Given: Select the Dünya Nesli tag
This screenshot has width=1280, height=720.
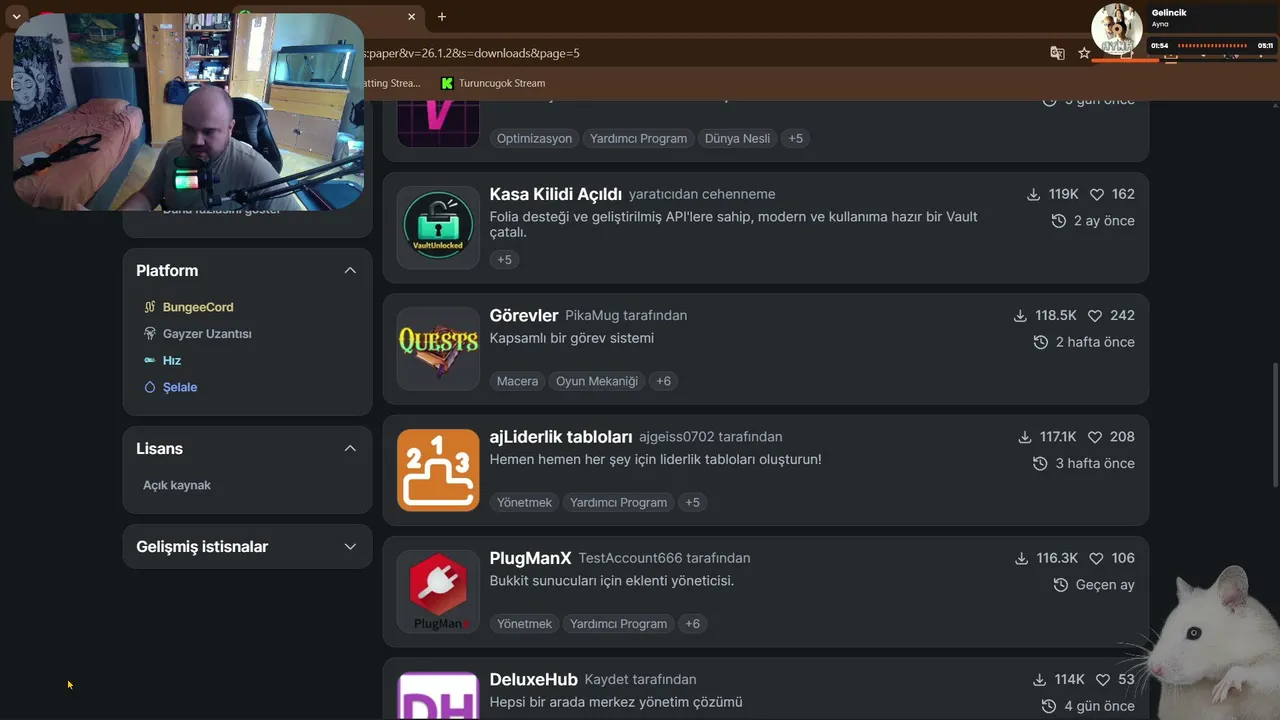Looking at the screenshot, I should [x=737, y=138].
